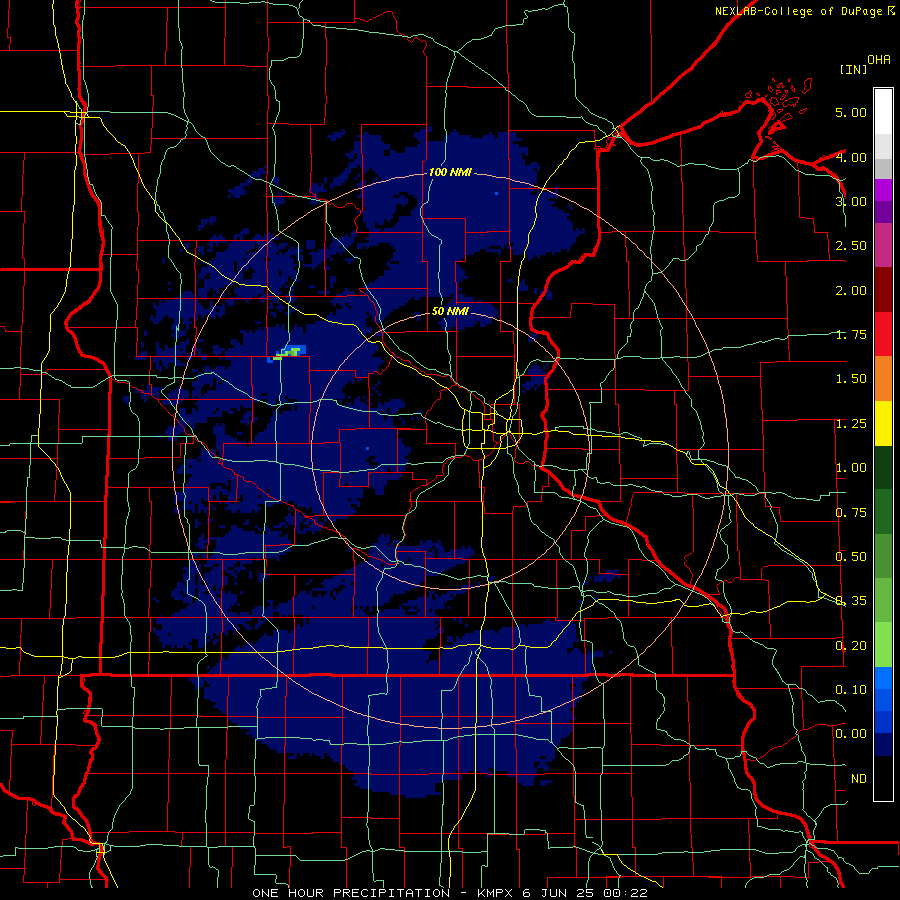
Task: Click the 5.00 scale value
Action: pyautogui.click(x=851, y=112)
